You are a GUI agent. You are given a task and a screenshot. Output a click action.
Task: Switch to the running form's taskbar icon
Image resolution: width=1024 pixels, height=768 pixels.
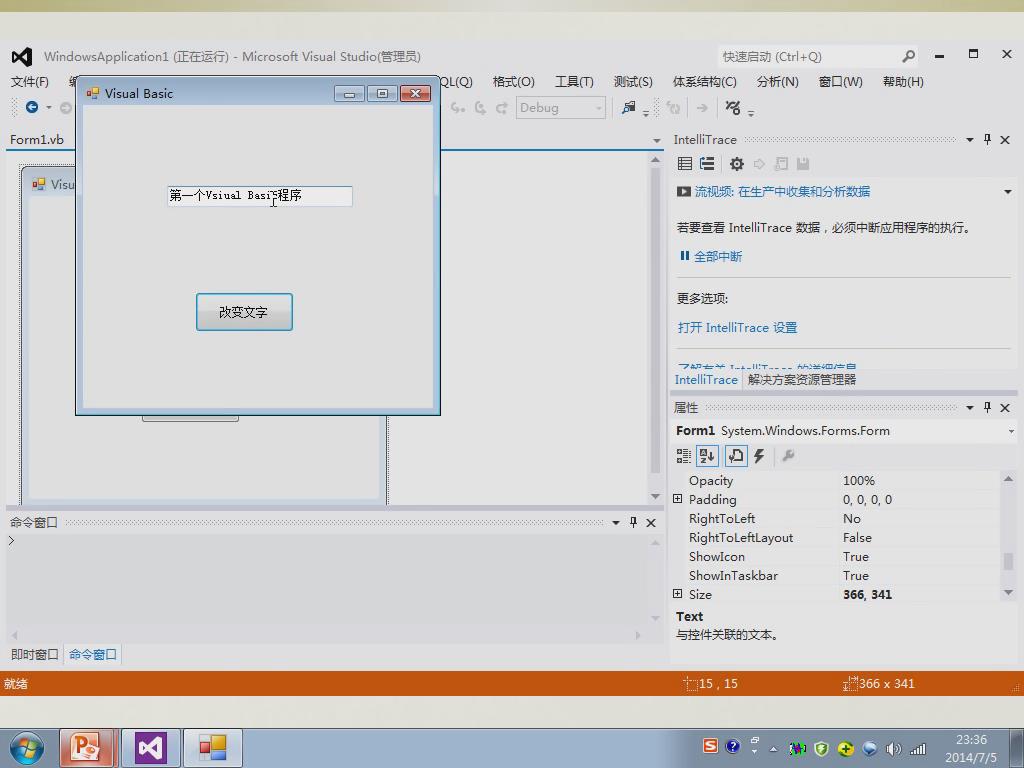click(x=213, y=748)
